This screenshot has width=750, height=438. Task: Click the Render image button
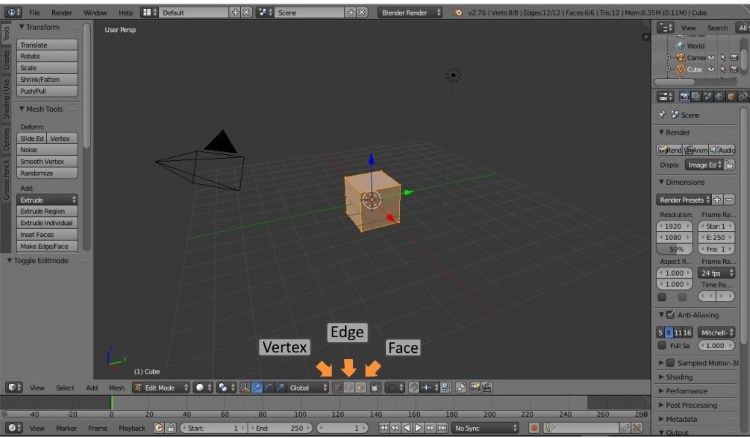click(670, 149)
